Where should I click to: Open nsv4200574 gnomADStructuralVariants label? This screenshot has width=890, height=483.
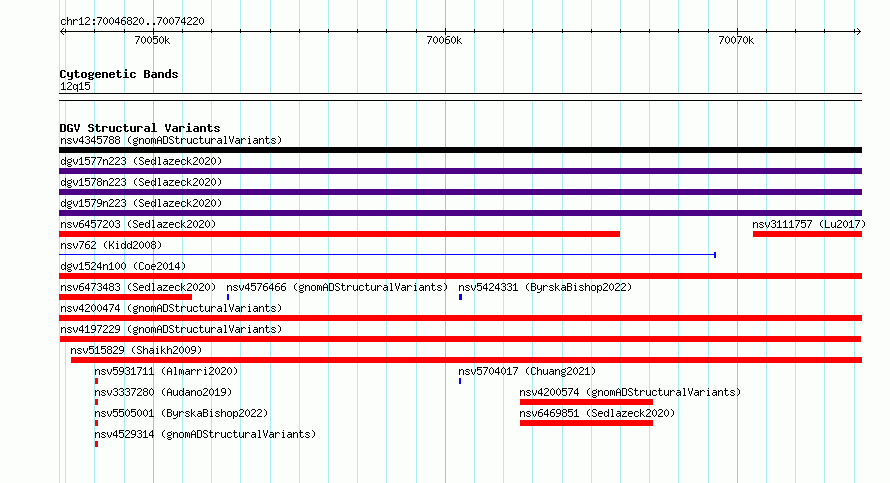point(630,392)
